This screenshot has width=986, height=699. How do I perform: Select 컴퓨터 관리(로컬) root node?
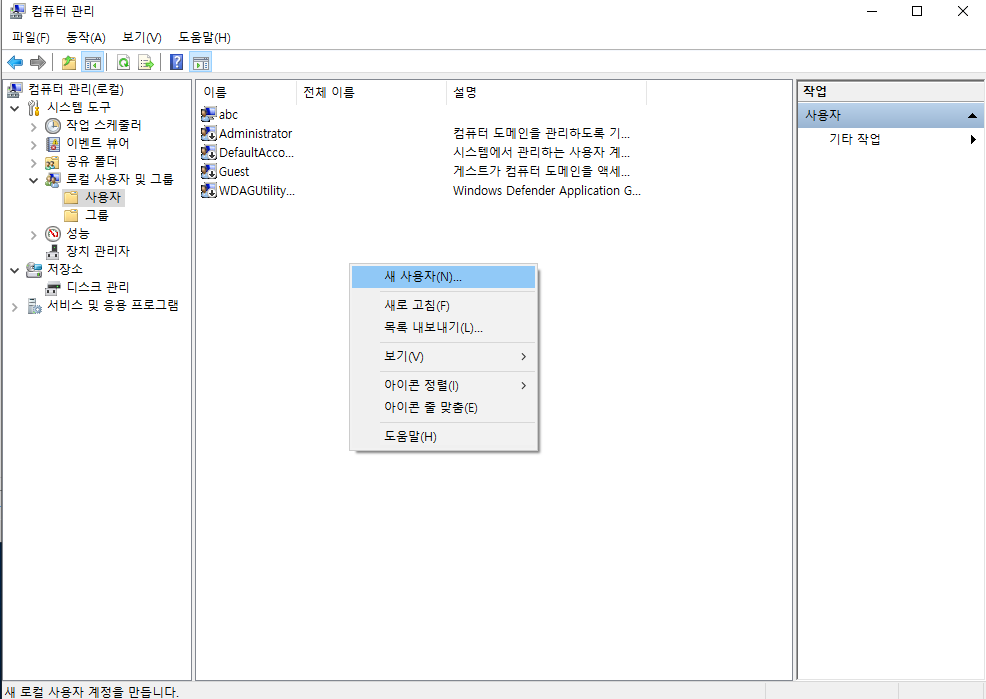66,90
